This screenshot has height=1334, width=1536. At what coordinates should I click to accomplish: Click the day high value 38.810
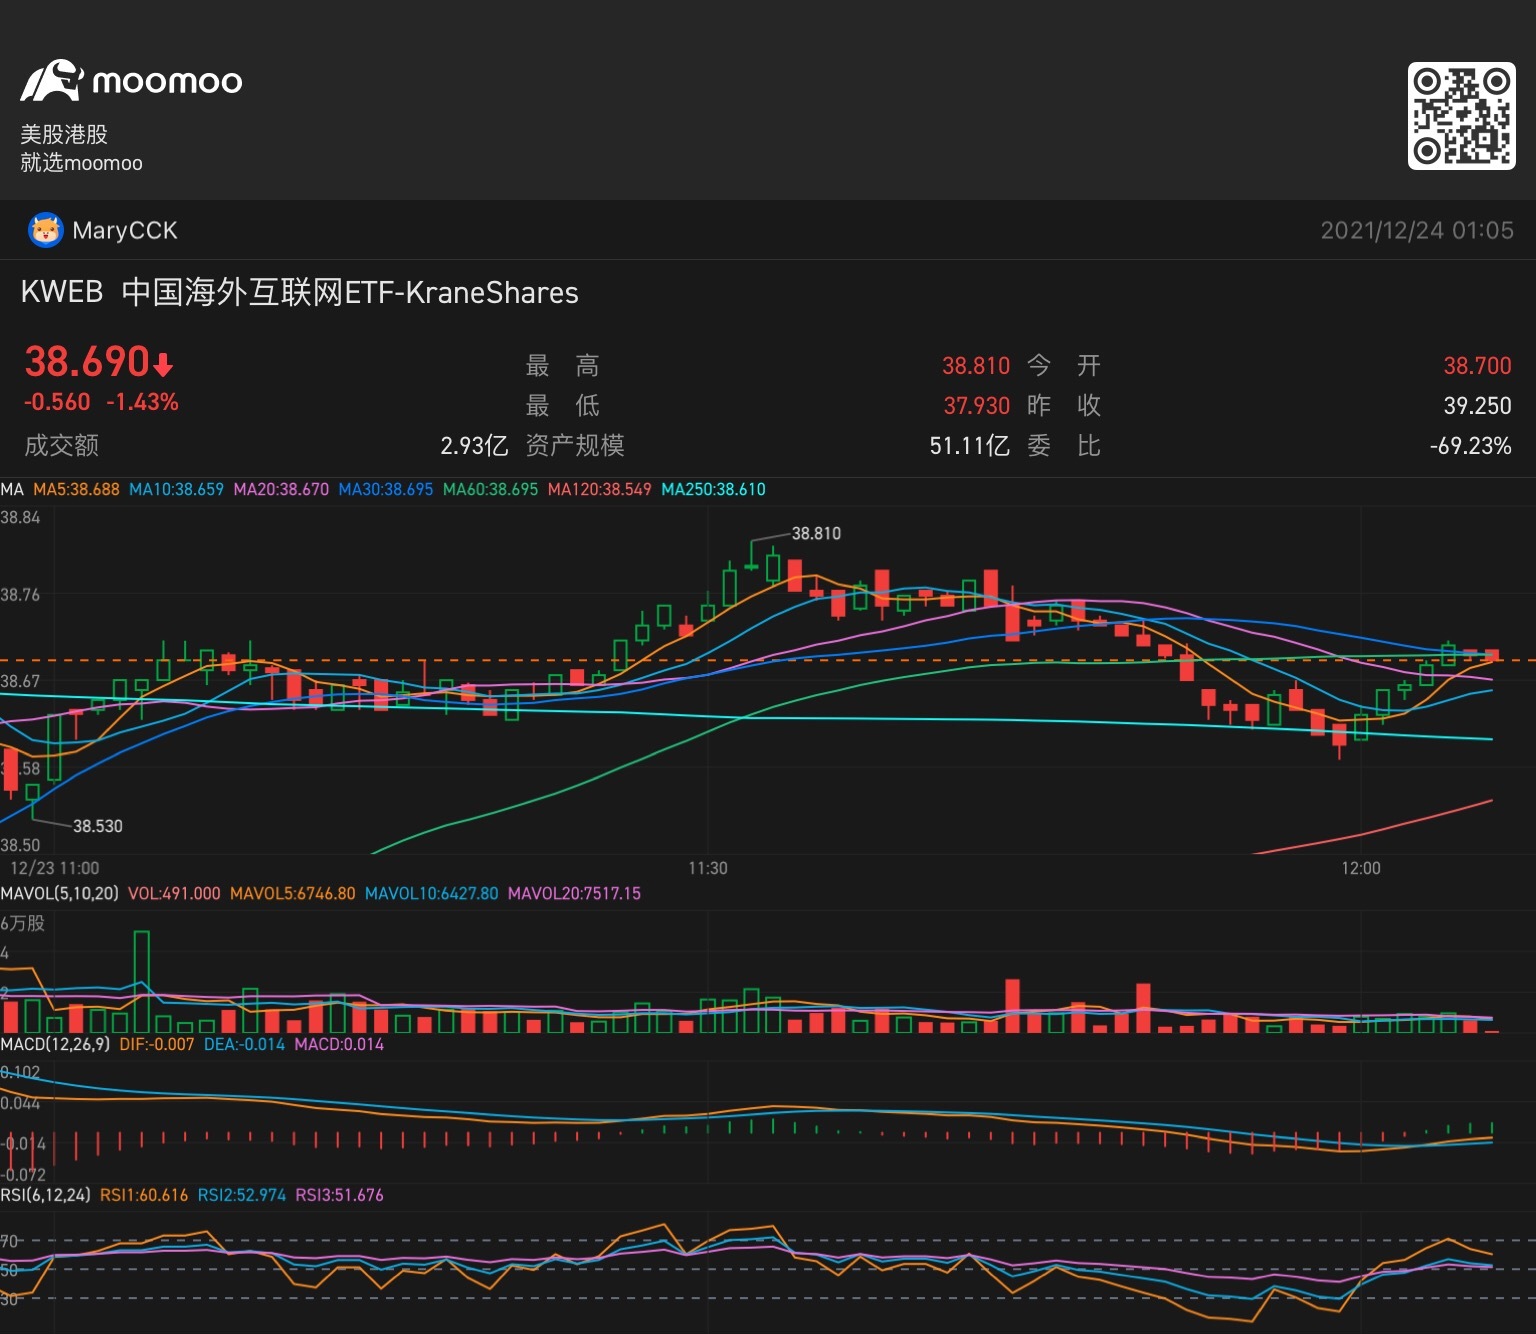pos(976,366)
